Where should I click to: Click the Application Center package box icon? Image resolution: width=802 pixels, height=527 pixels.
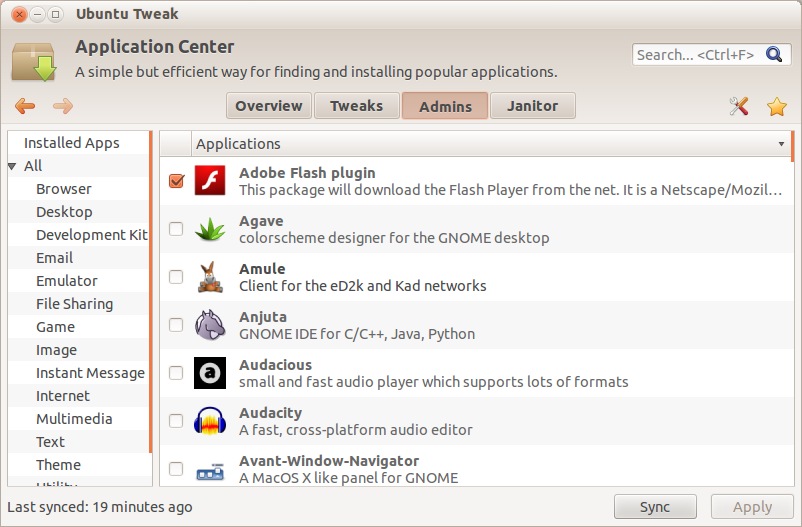coord(34,62)
